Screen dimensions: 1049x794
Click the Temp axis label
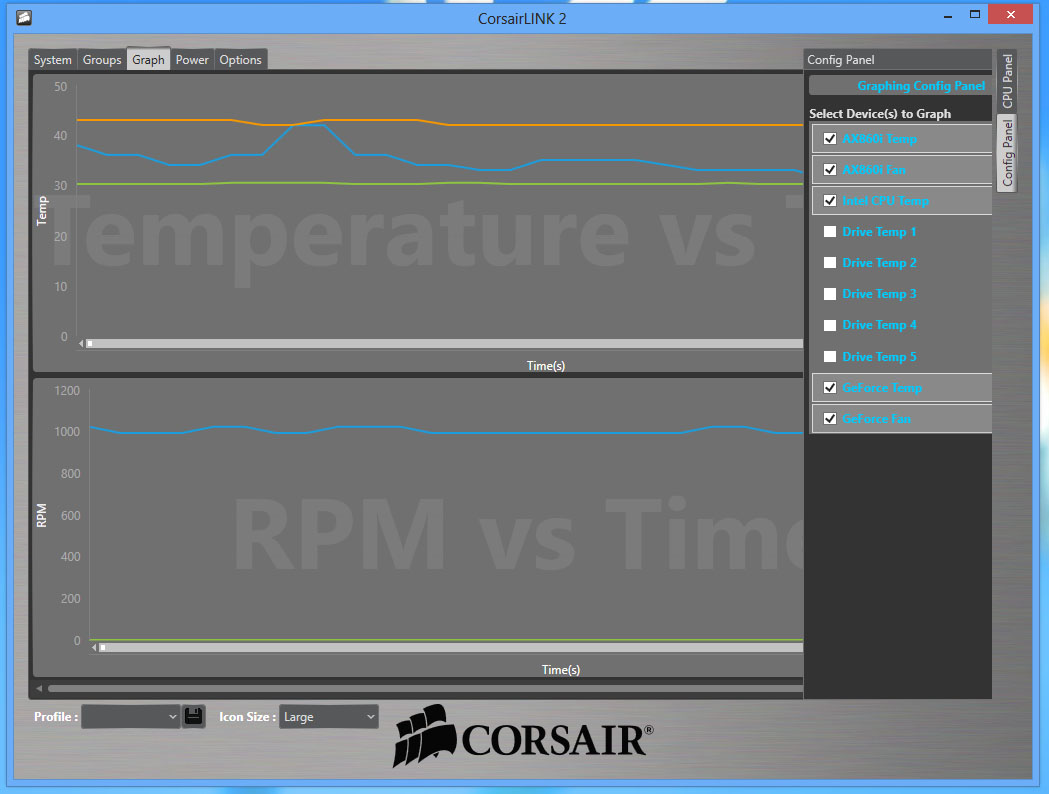[x=42, y=211]
